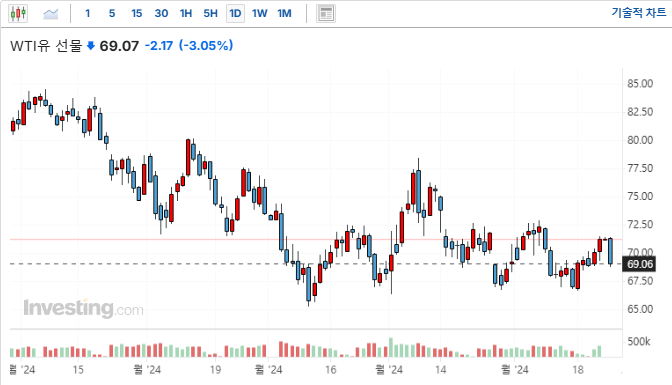The height and width of the screenshot is (385, 672).
Task: Click the 19 date axis label
Action: click(x=215, y=370)
